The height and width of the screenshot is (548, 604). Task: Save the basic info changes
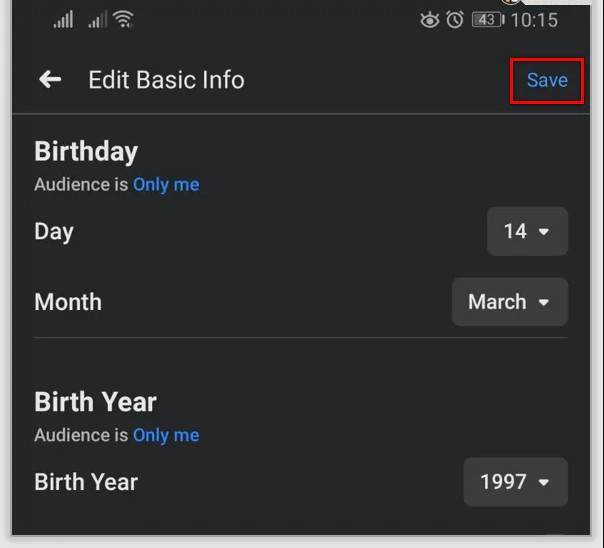pyautogui.click(x=547, y=80)
